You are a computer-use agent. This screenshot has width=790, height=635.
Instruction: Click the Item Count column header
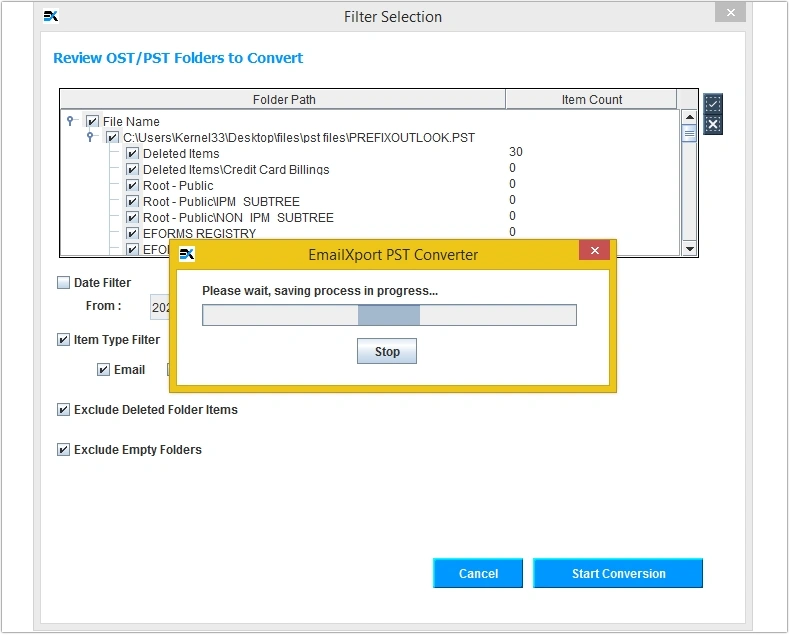pos(591,100)
